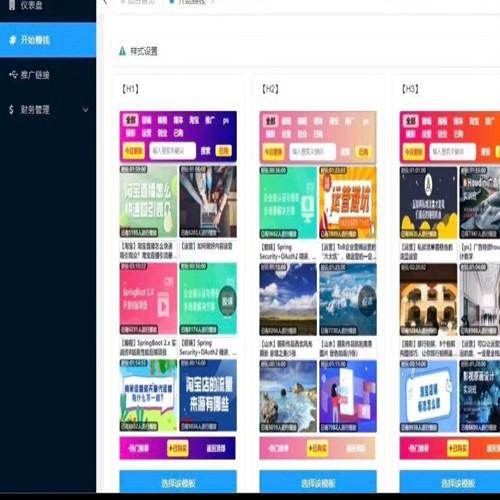Click the 【H1】 template label
The image size is (500, 500).
click(x=130, y=89)
